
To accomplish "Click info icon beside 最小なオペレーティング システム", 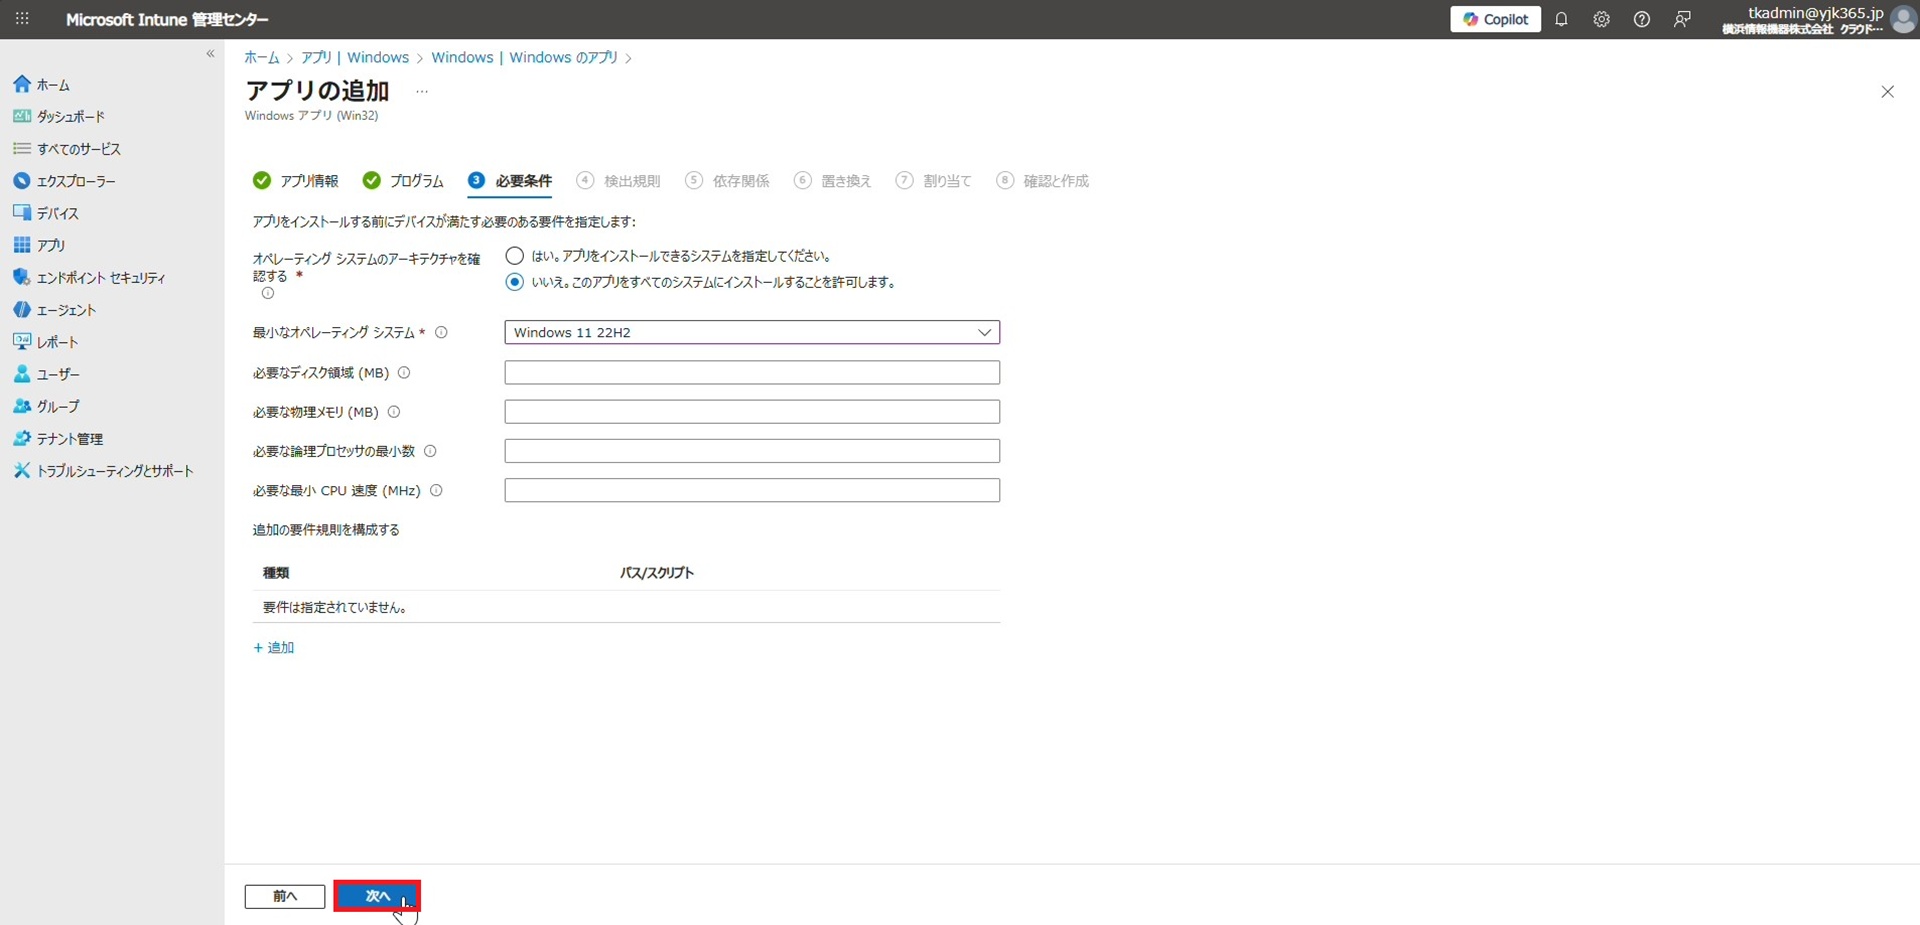I will click(x=441, y=332).
